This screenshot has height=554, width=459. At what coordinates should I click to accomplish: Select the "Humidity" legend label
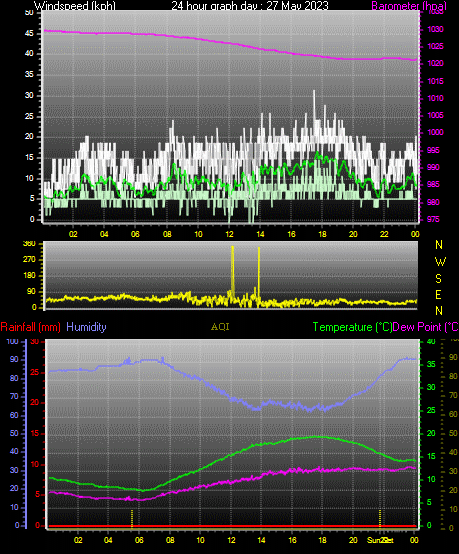pyautogui.click(x=86, y=327)
